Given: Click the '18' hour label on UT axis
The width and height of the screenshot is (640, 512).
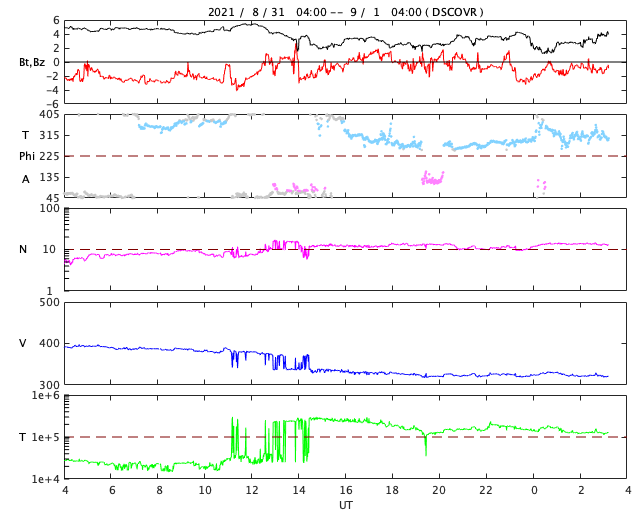Looking at the screenshot, I should pyautogui.click(x=392, y=490).
